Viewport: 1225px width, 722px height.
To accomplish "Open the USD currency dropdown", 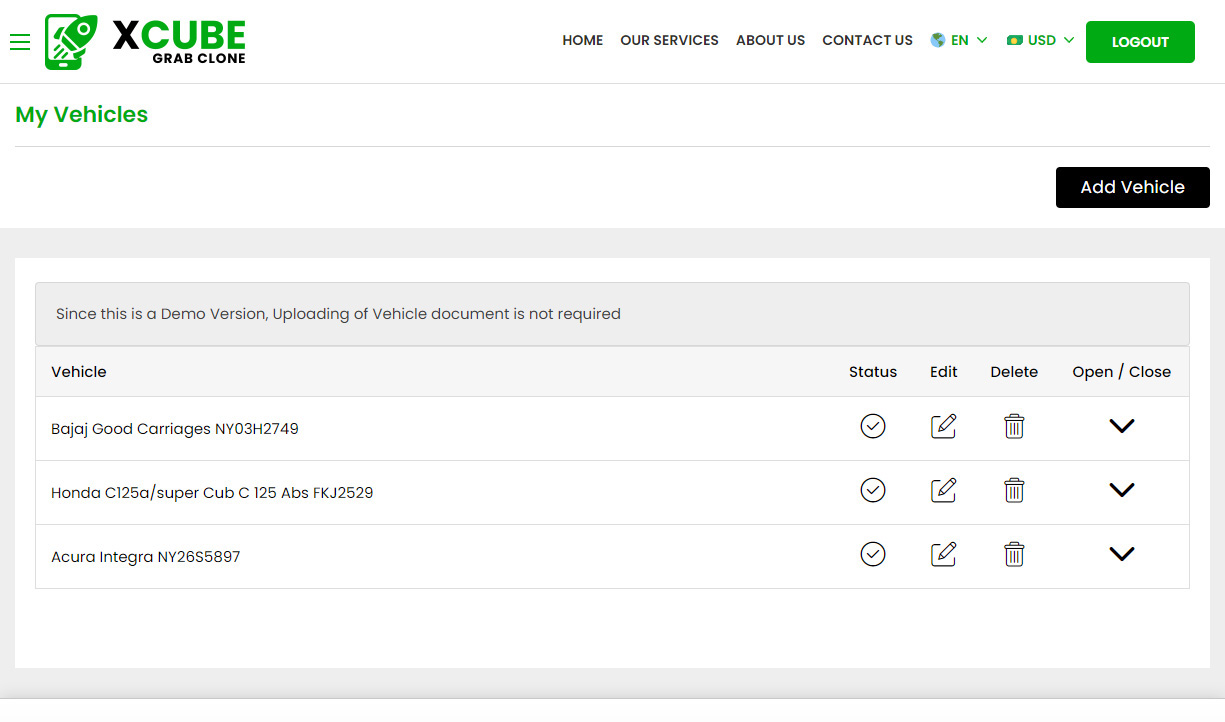I will 1041,41.
